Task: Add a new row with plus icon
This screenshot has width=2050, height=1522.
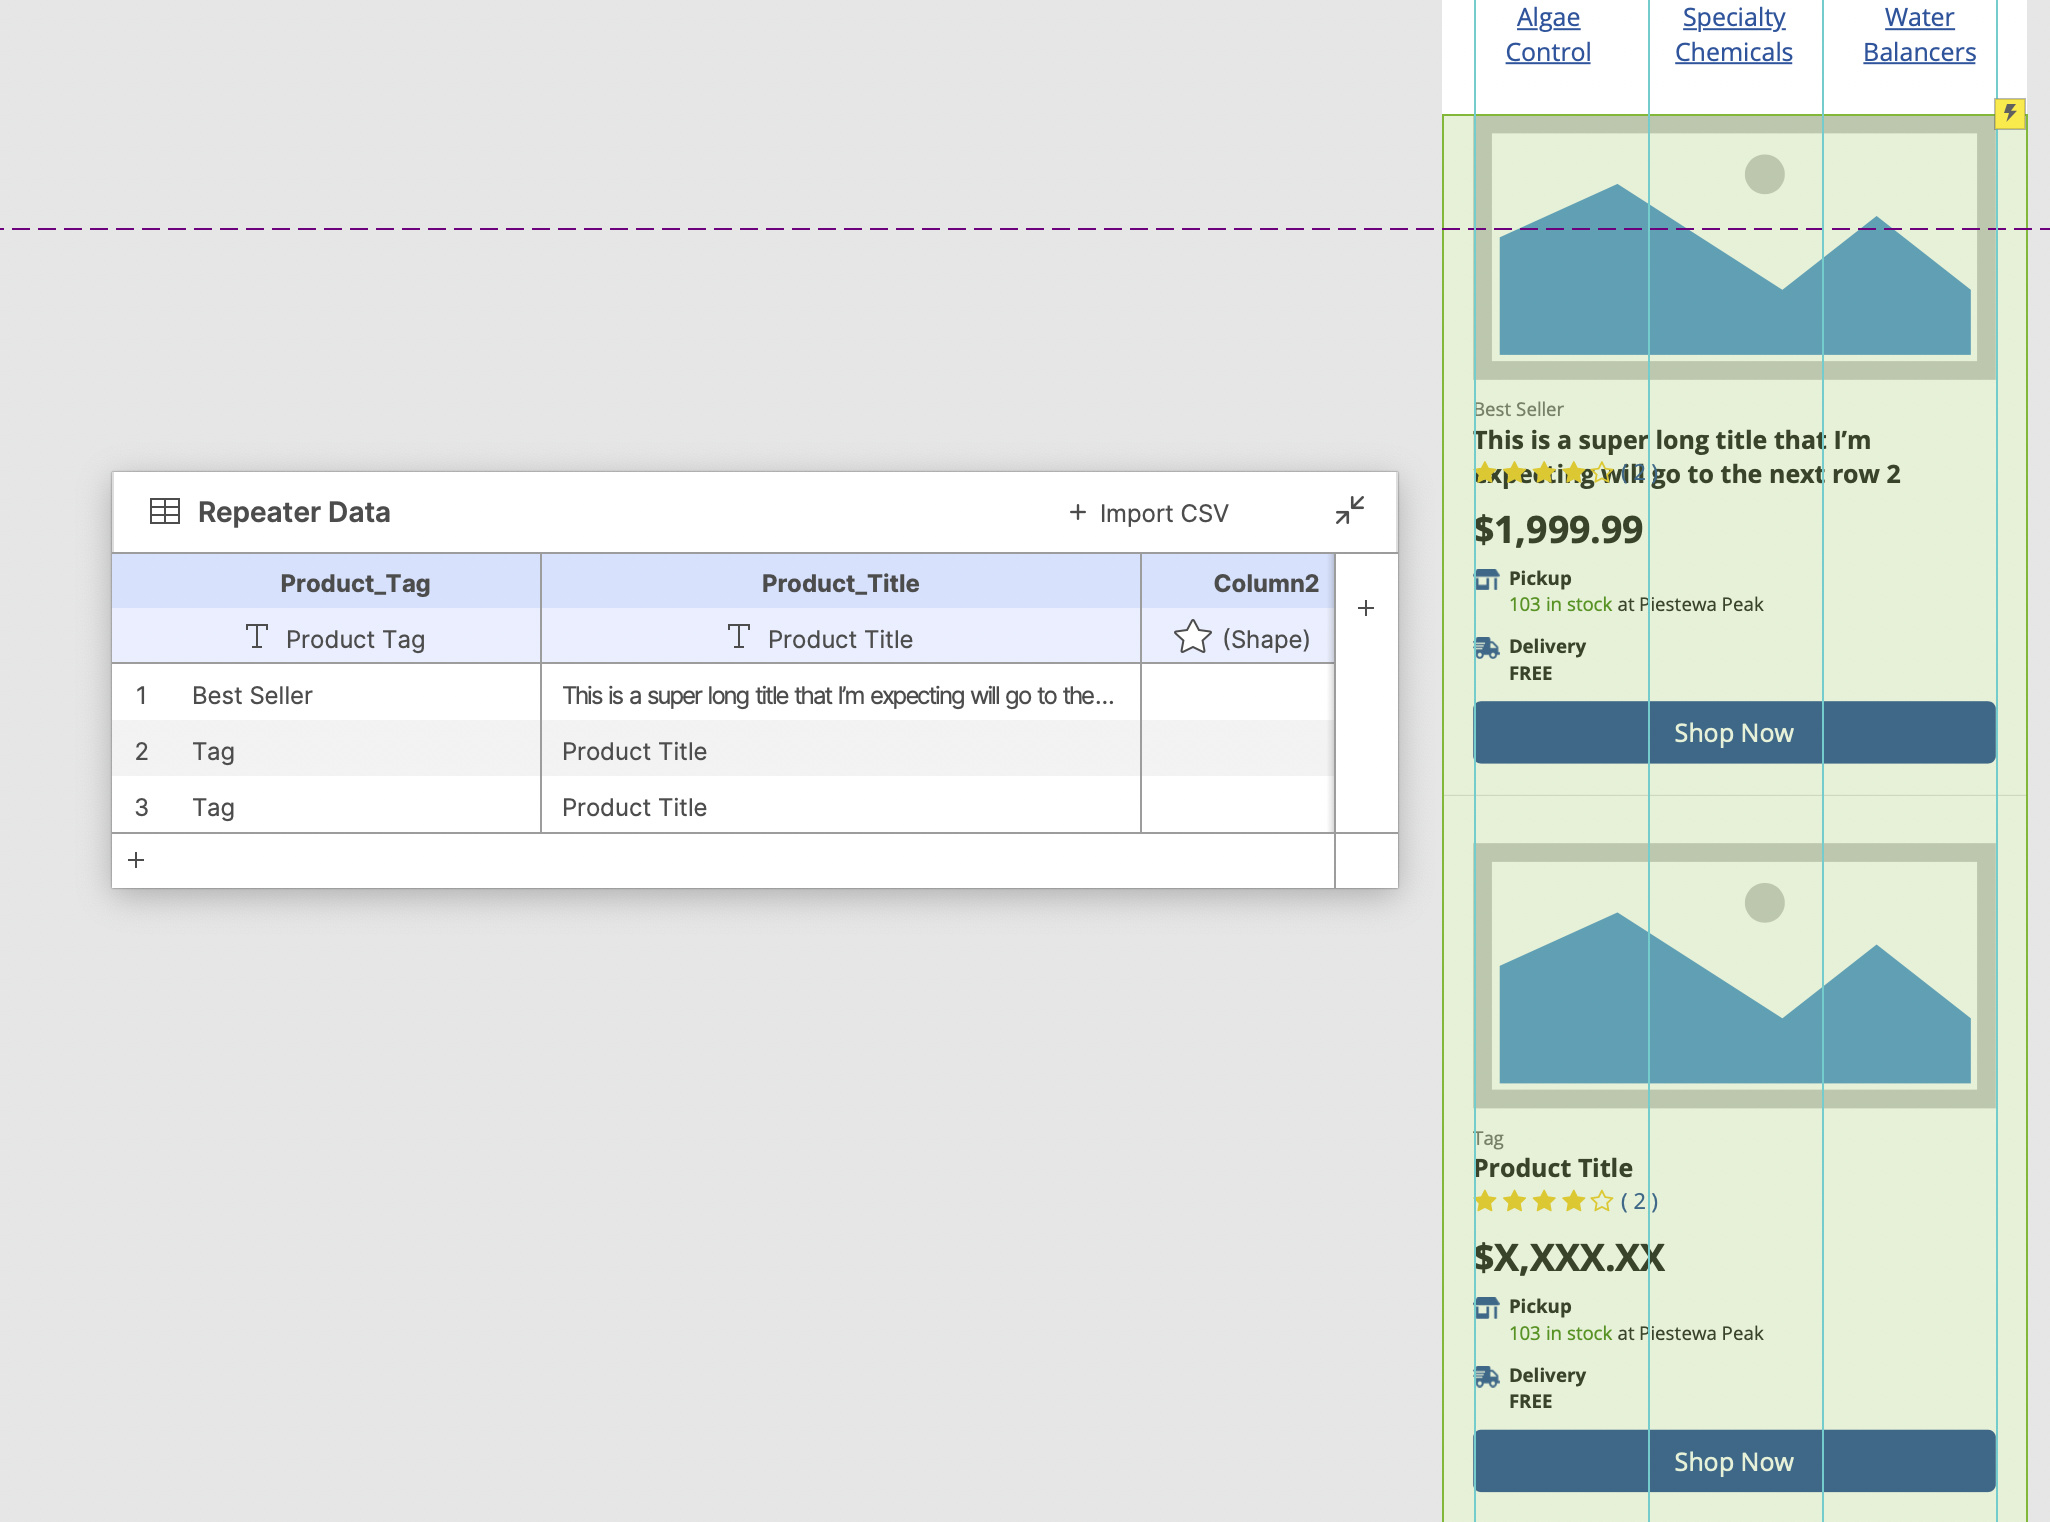Action: 137,860
